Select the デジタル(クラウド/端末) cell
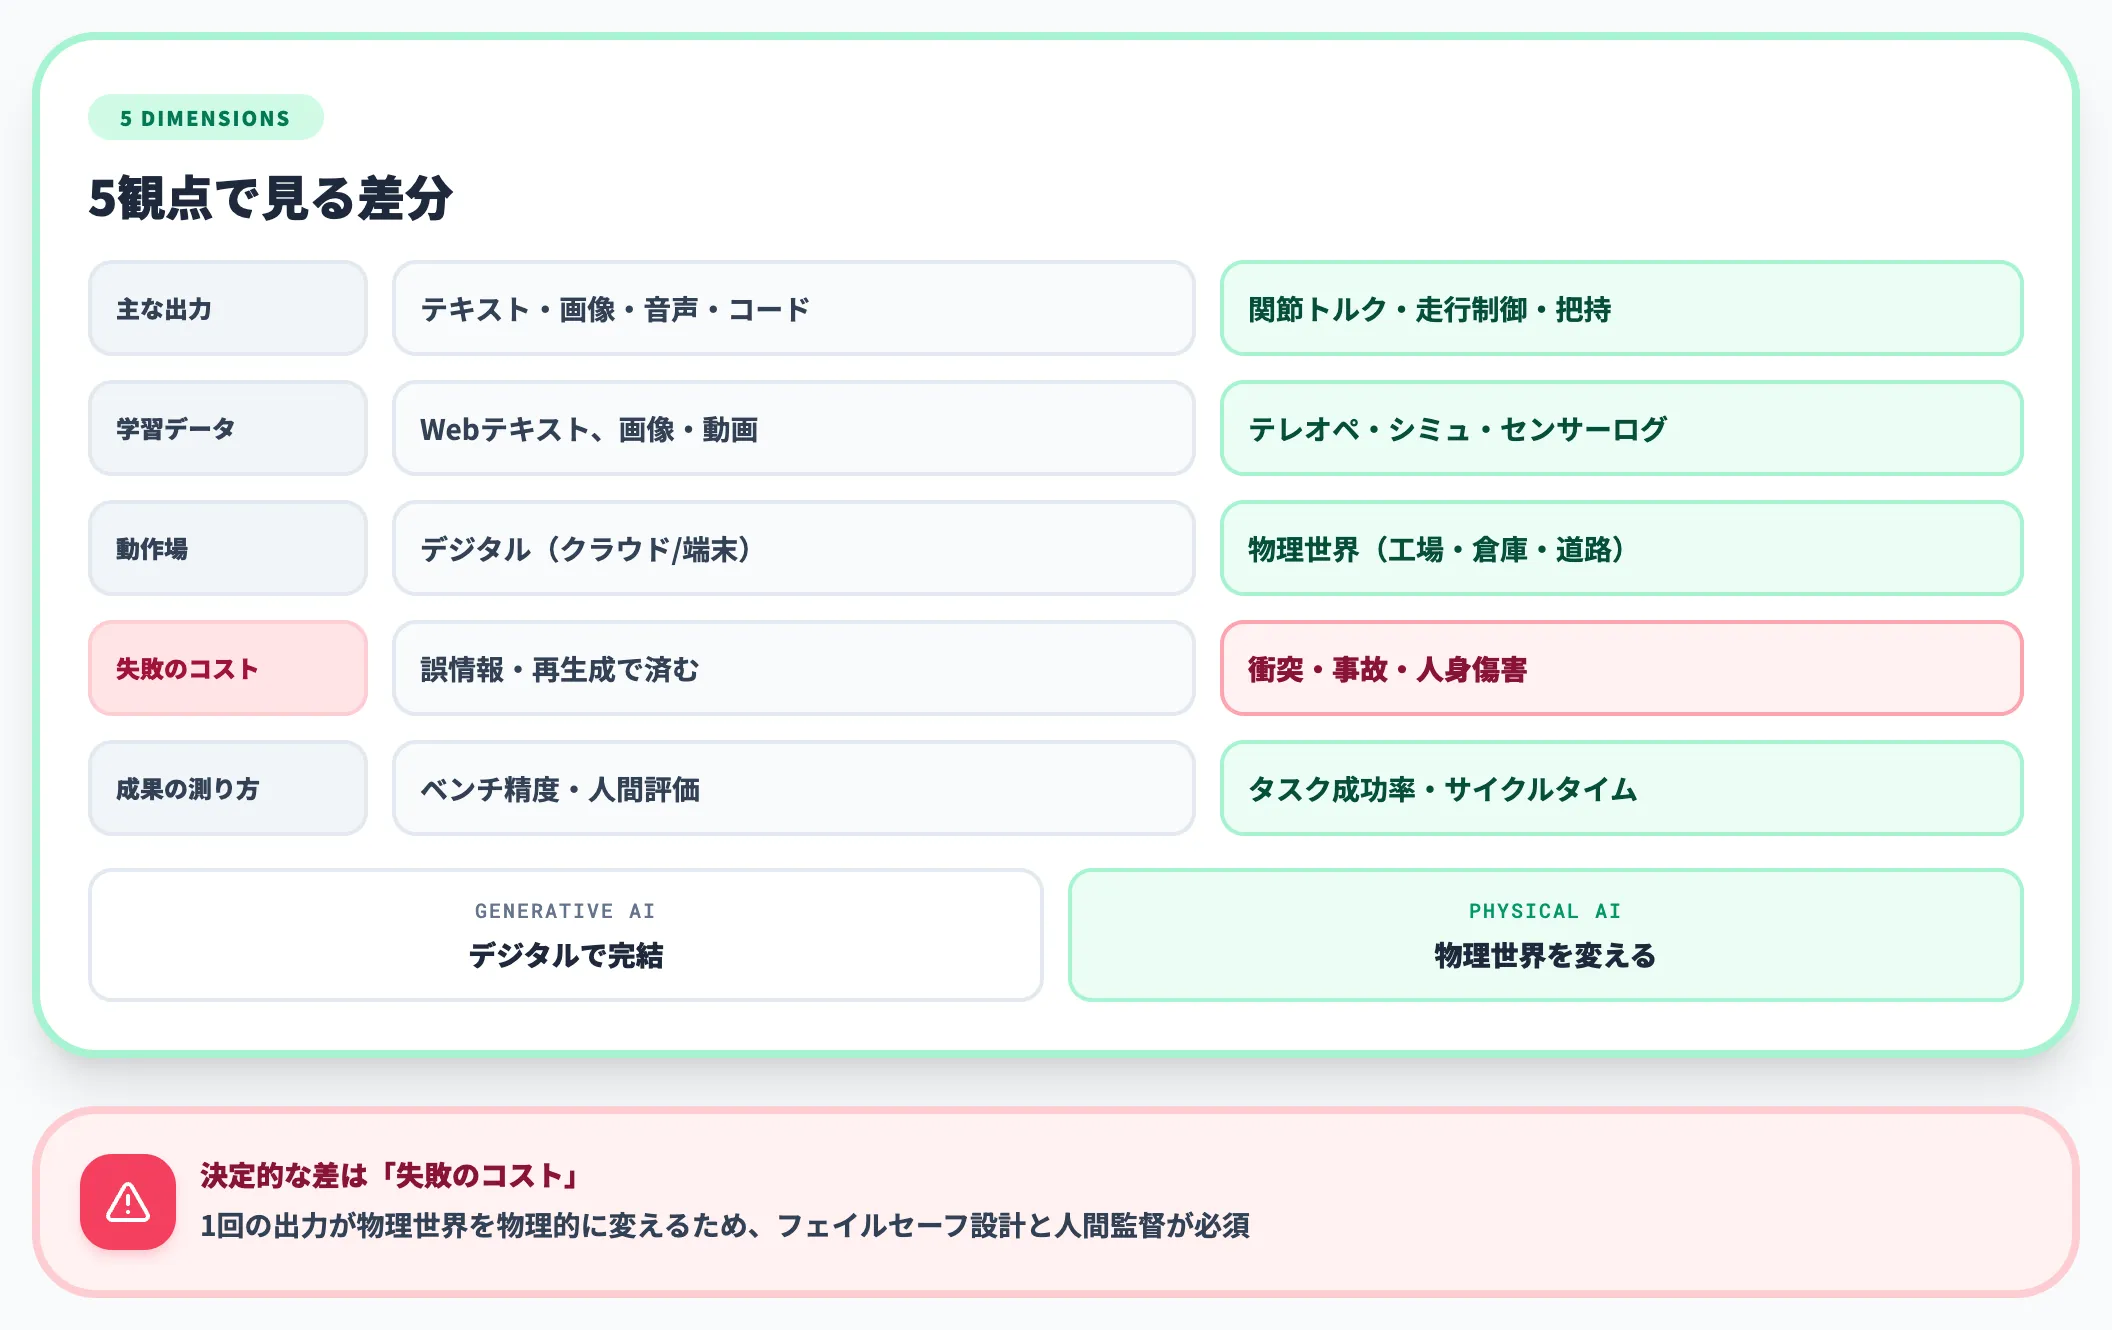 [794, 549]
